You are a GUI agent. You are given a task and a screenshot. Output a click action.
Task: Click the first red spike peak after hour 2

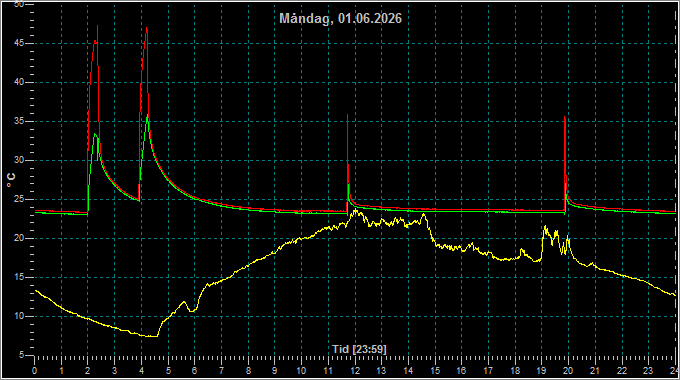point(98,26)
